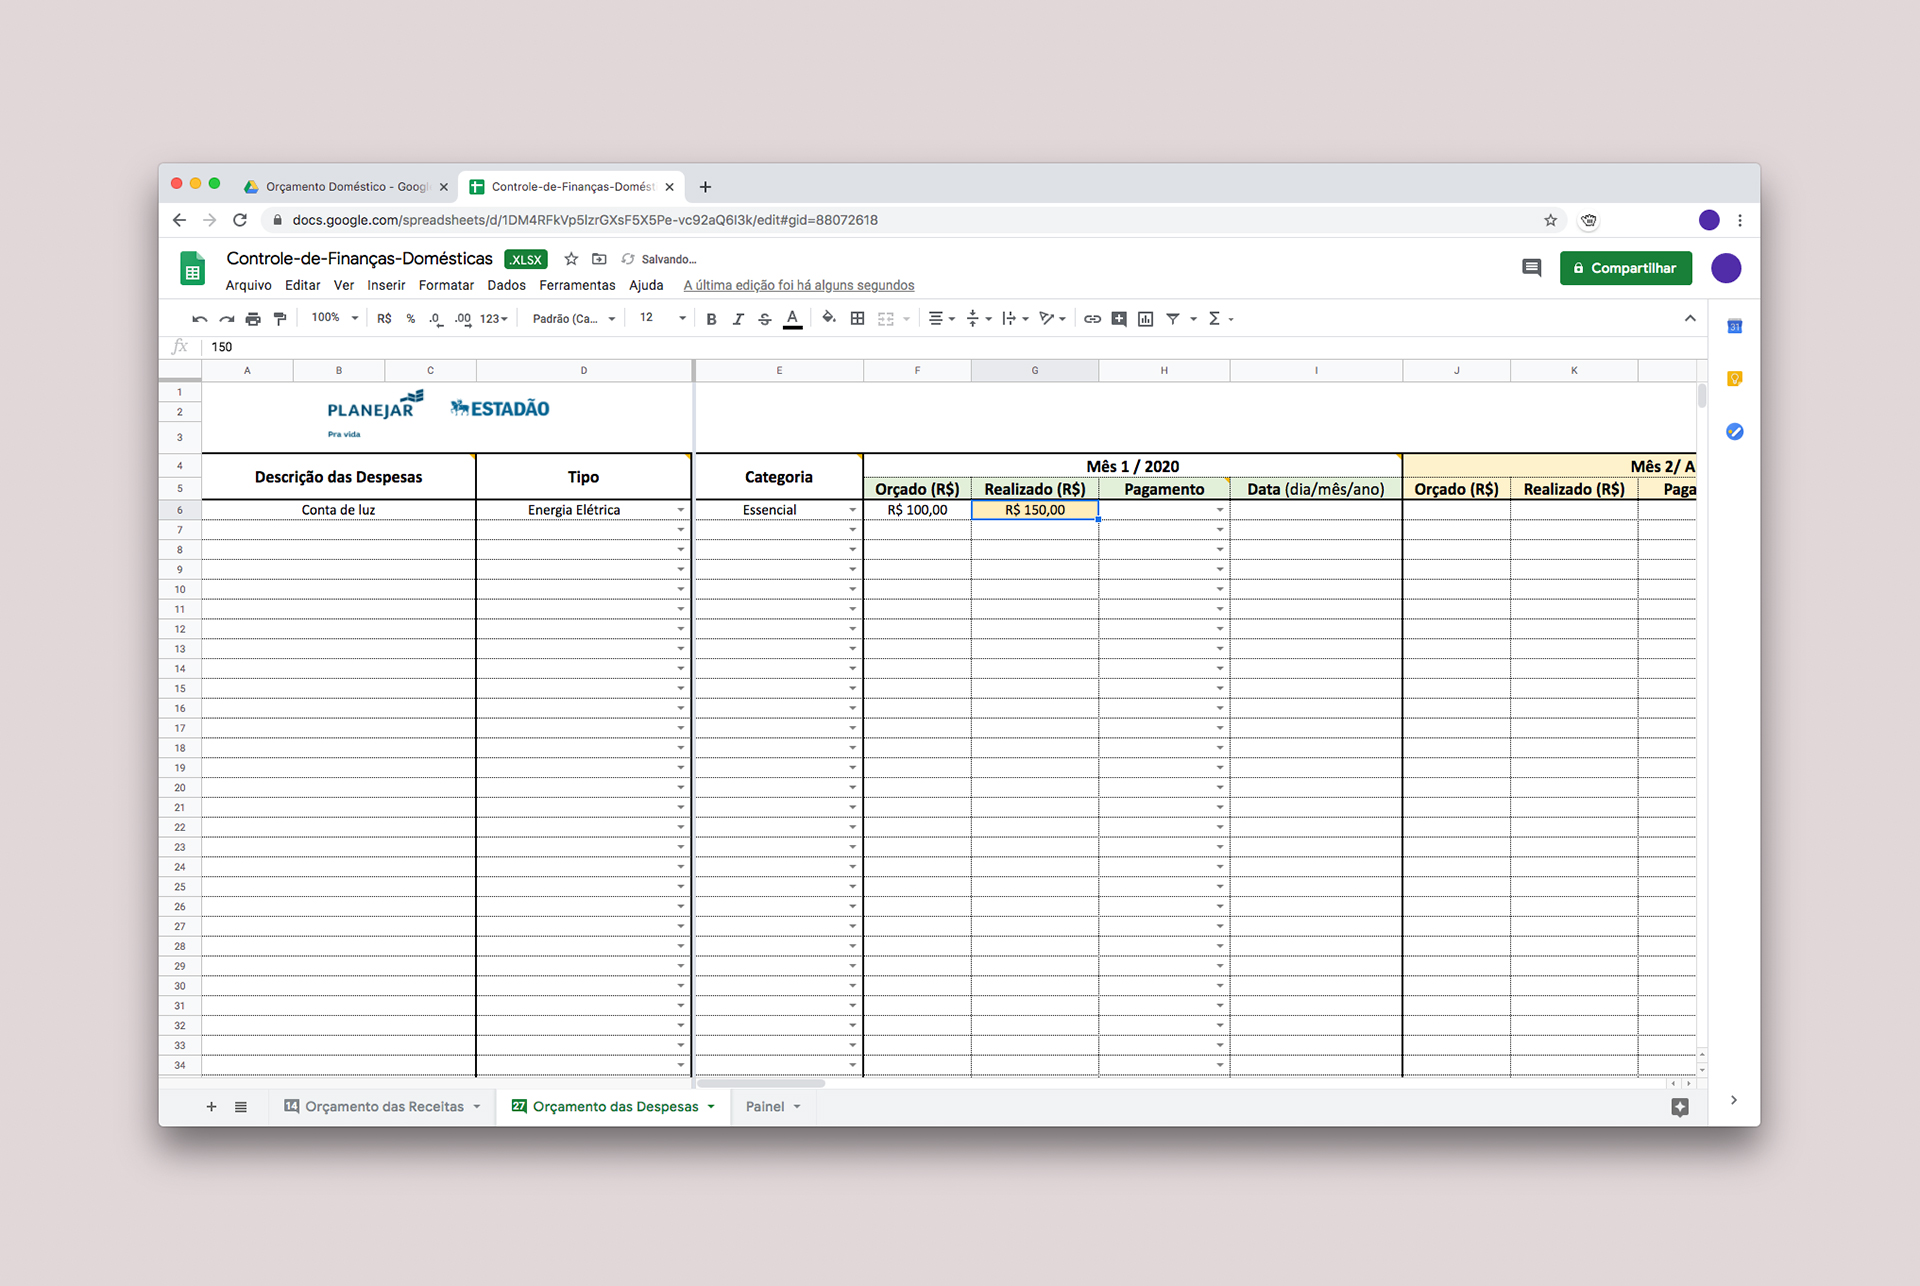Click the insert link icon
Viewport: 1920px width, 1286px height.
click(1092, 319)
